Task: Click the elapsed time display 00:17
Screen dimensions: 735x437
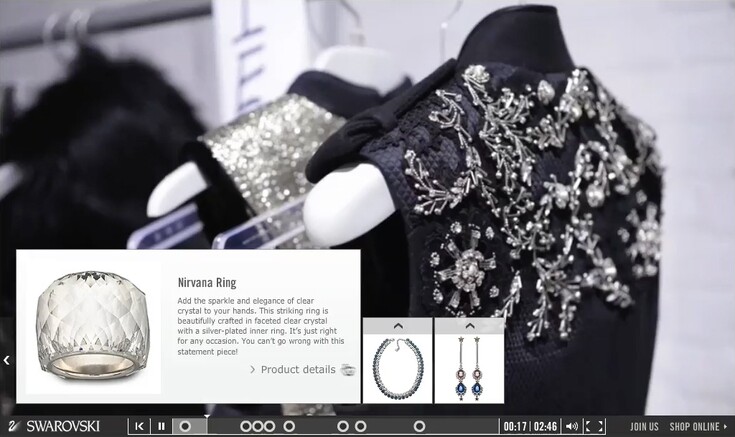Action: pos(515,427)
